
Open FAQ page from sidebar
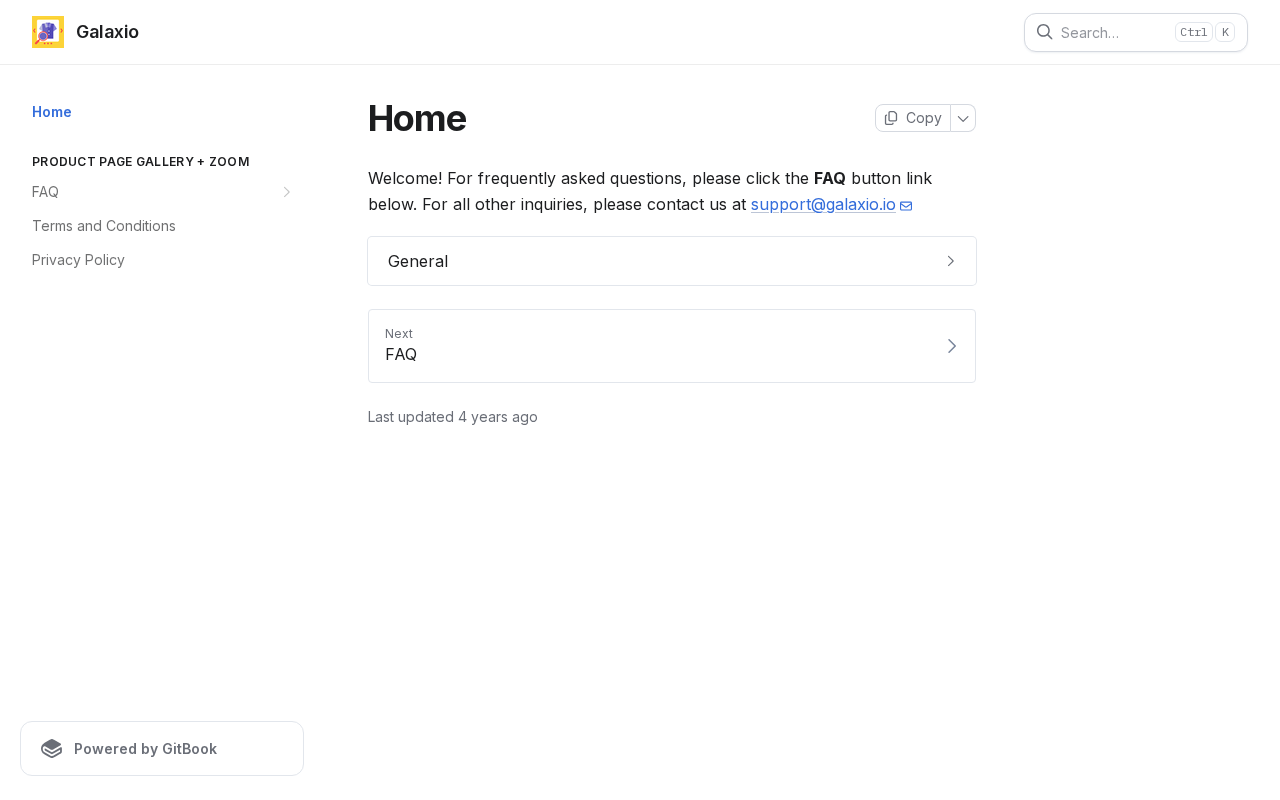[46, 192]
